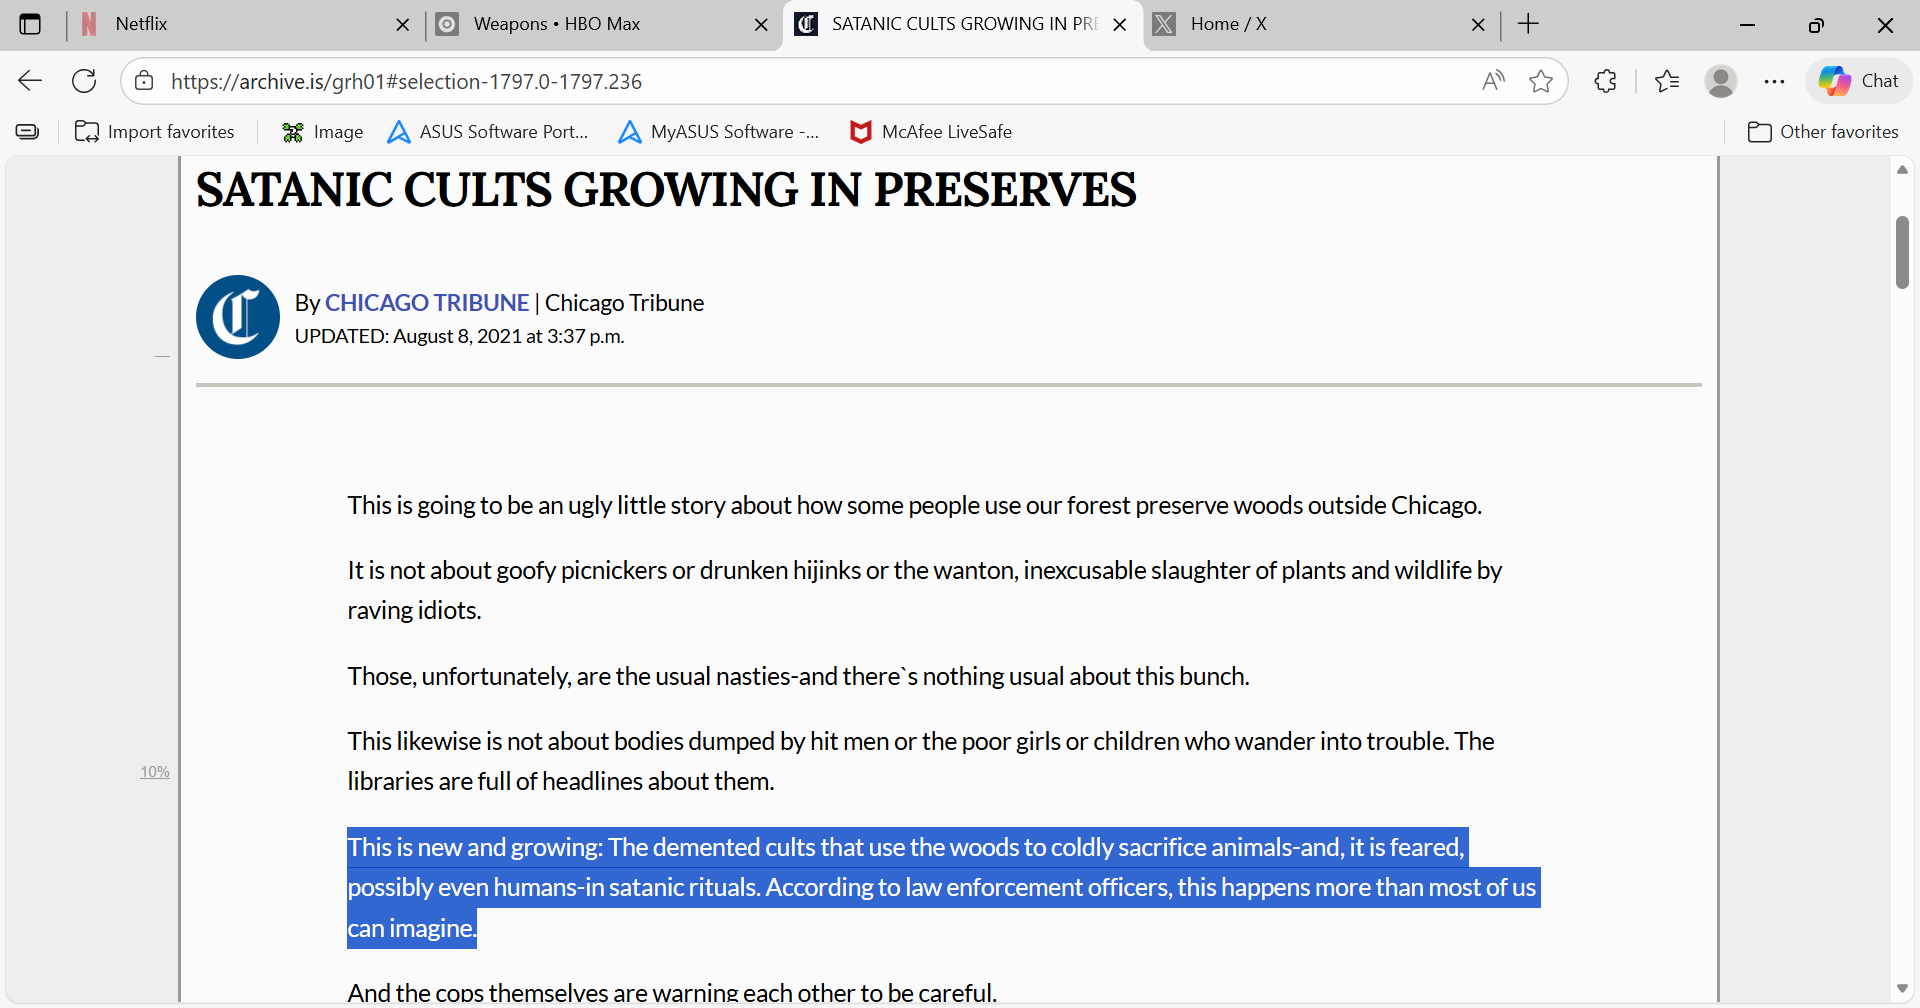Click the vertical scrollbar thumb

pyautogui.click(x=1902, y=252)
